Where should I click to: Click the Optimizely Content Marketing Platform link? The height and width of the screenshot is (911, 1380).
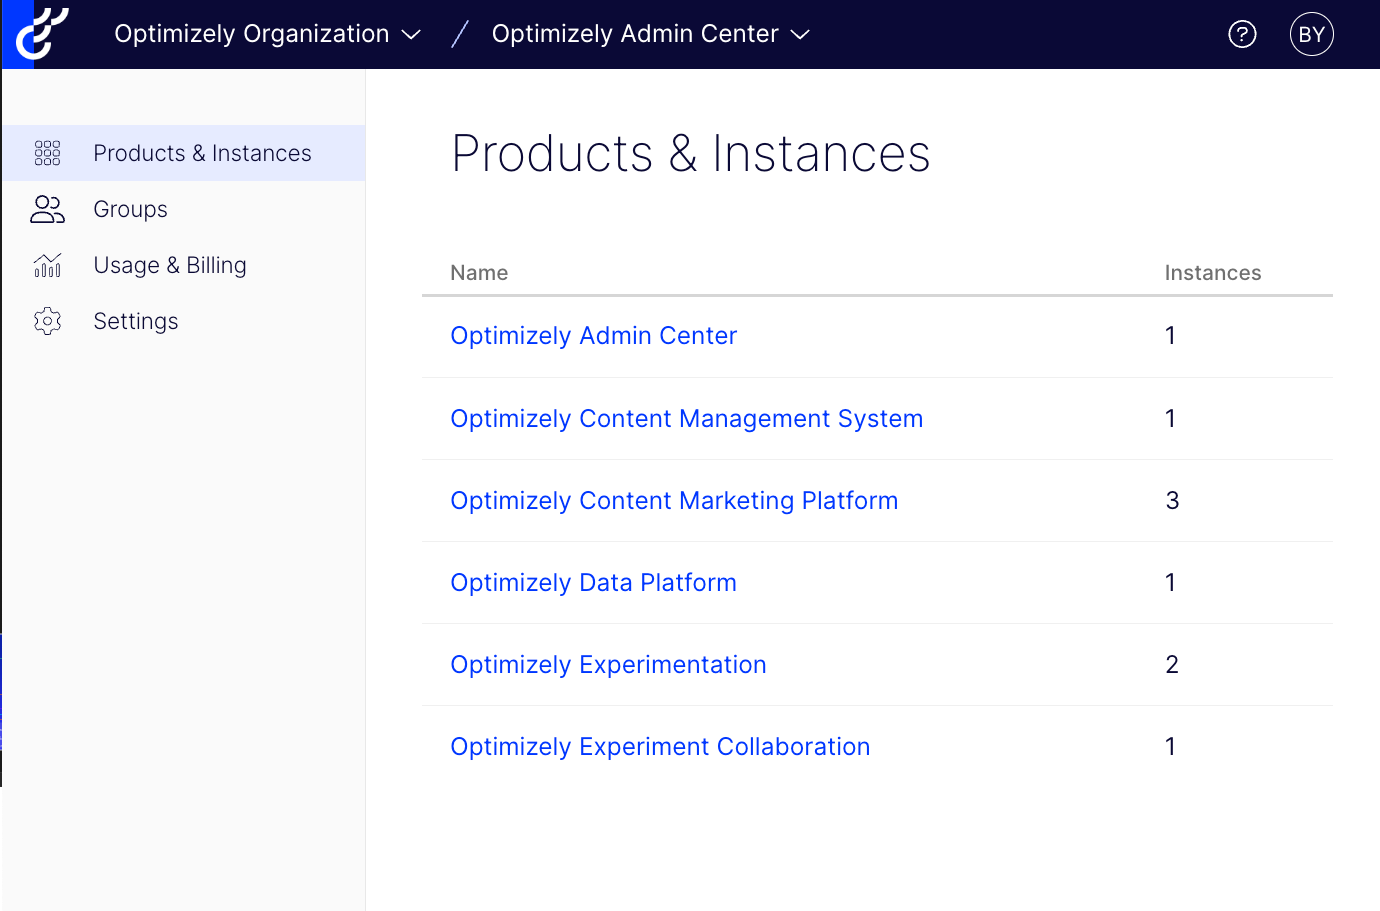pos(674,501)
